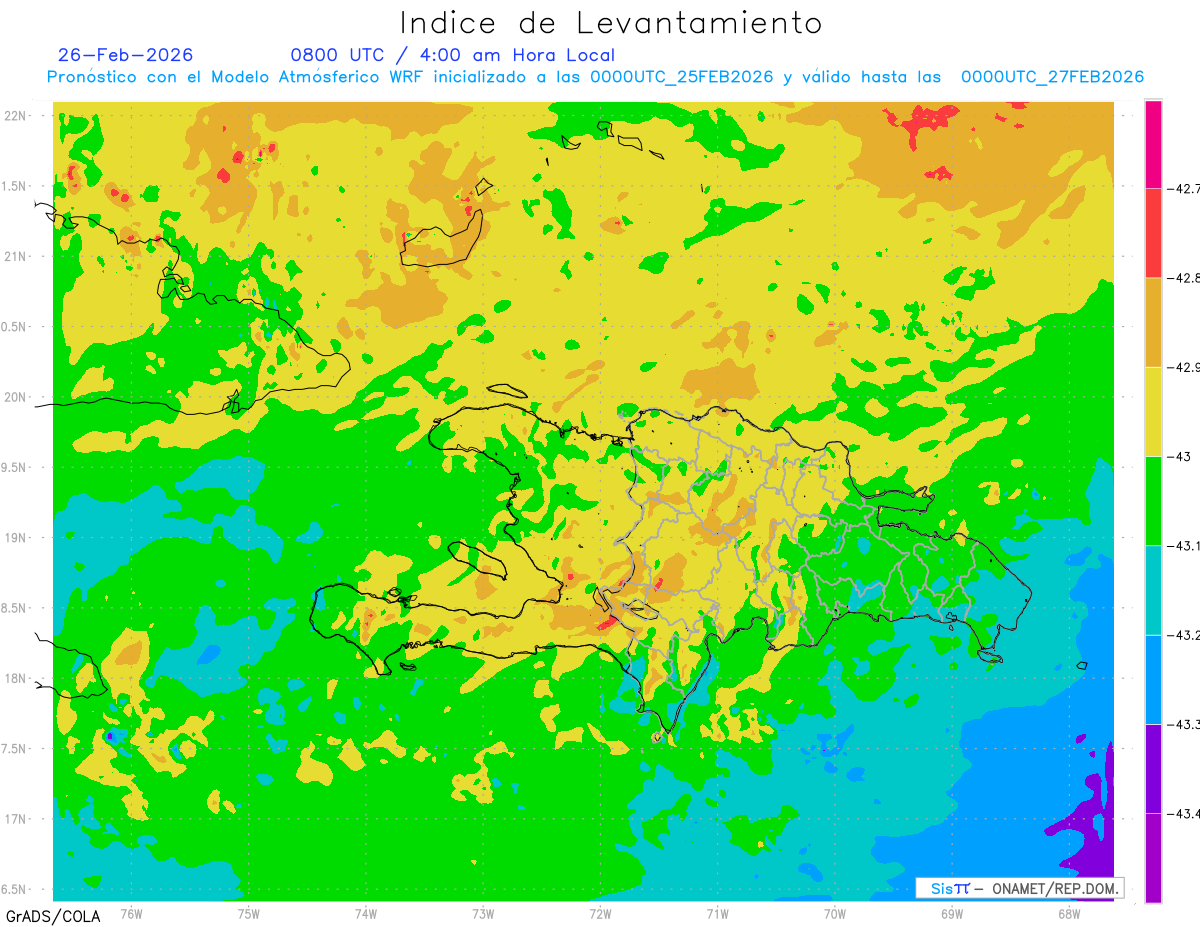The width and height of the screenshot is (1200, 927).
Task: Select the valid-until stamp '0000UTC_27FEB2026'
Action: 1053,77
